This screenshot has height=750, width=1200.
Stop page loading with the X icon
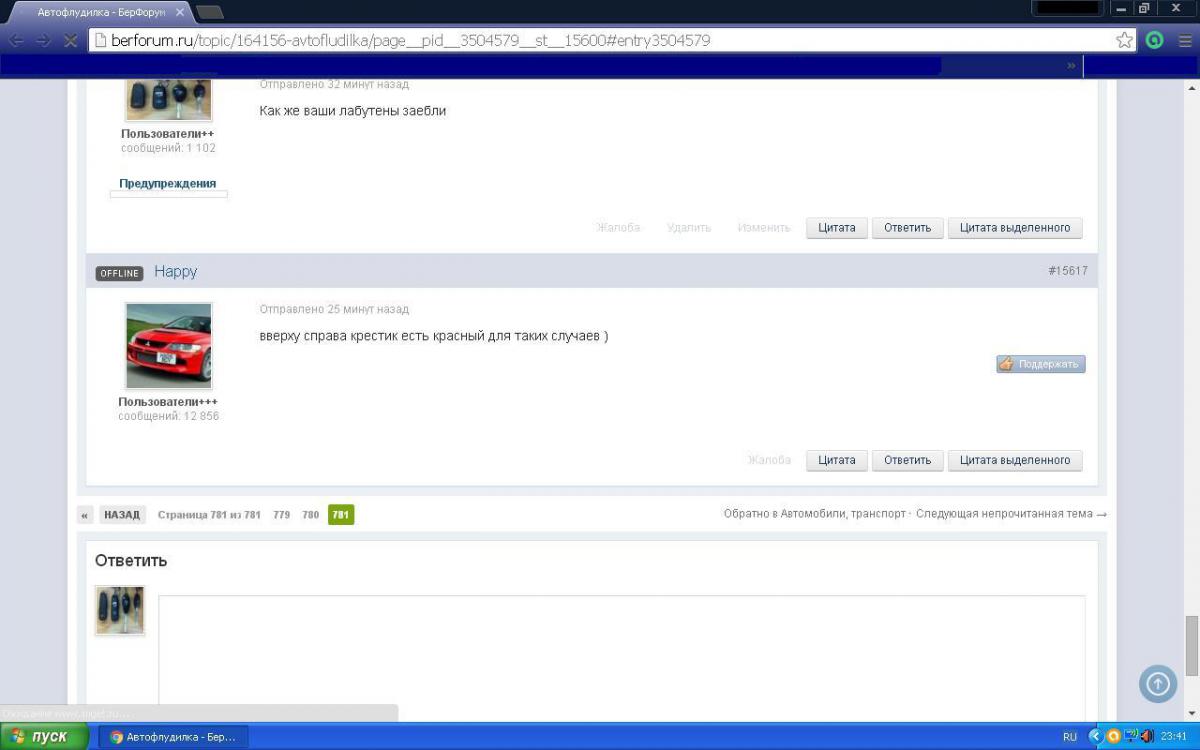pyautogui.click(x=70, y=41)
